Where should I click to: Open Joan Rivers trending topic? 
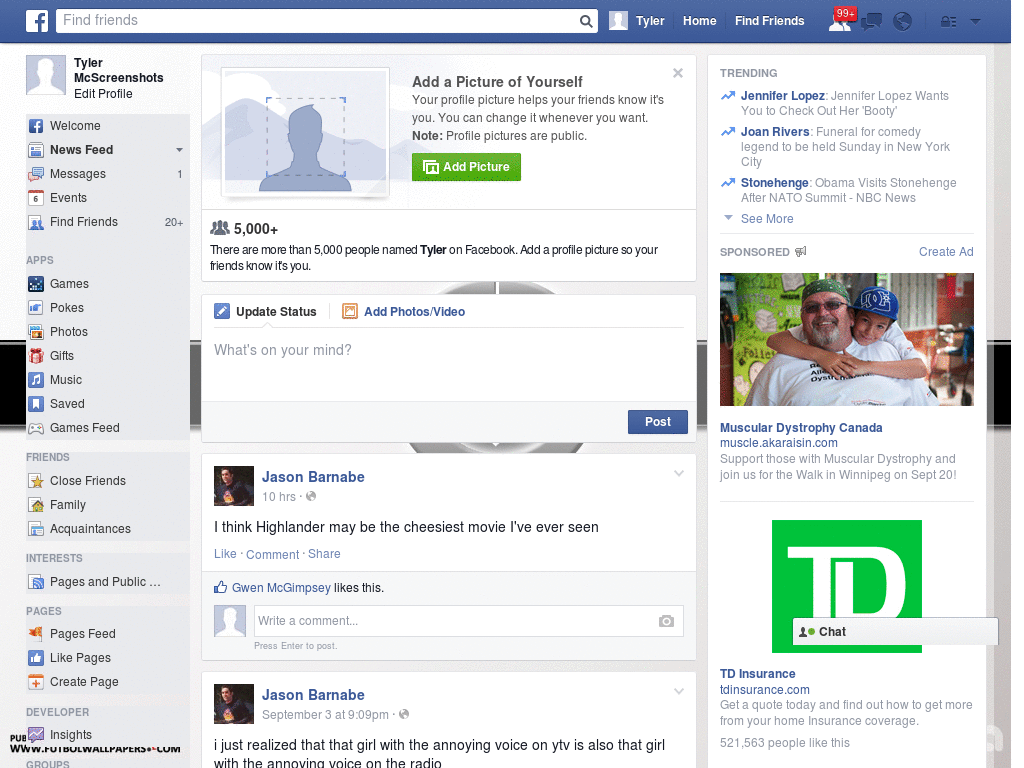[775, 132]
